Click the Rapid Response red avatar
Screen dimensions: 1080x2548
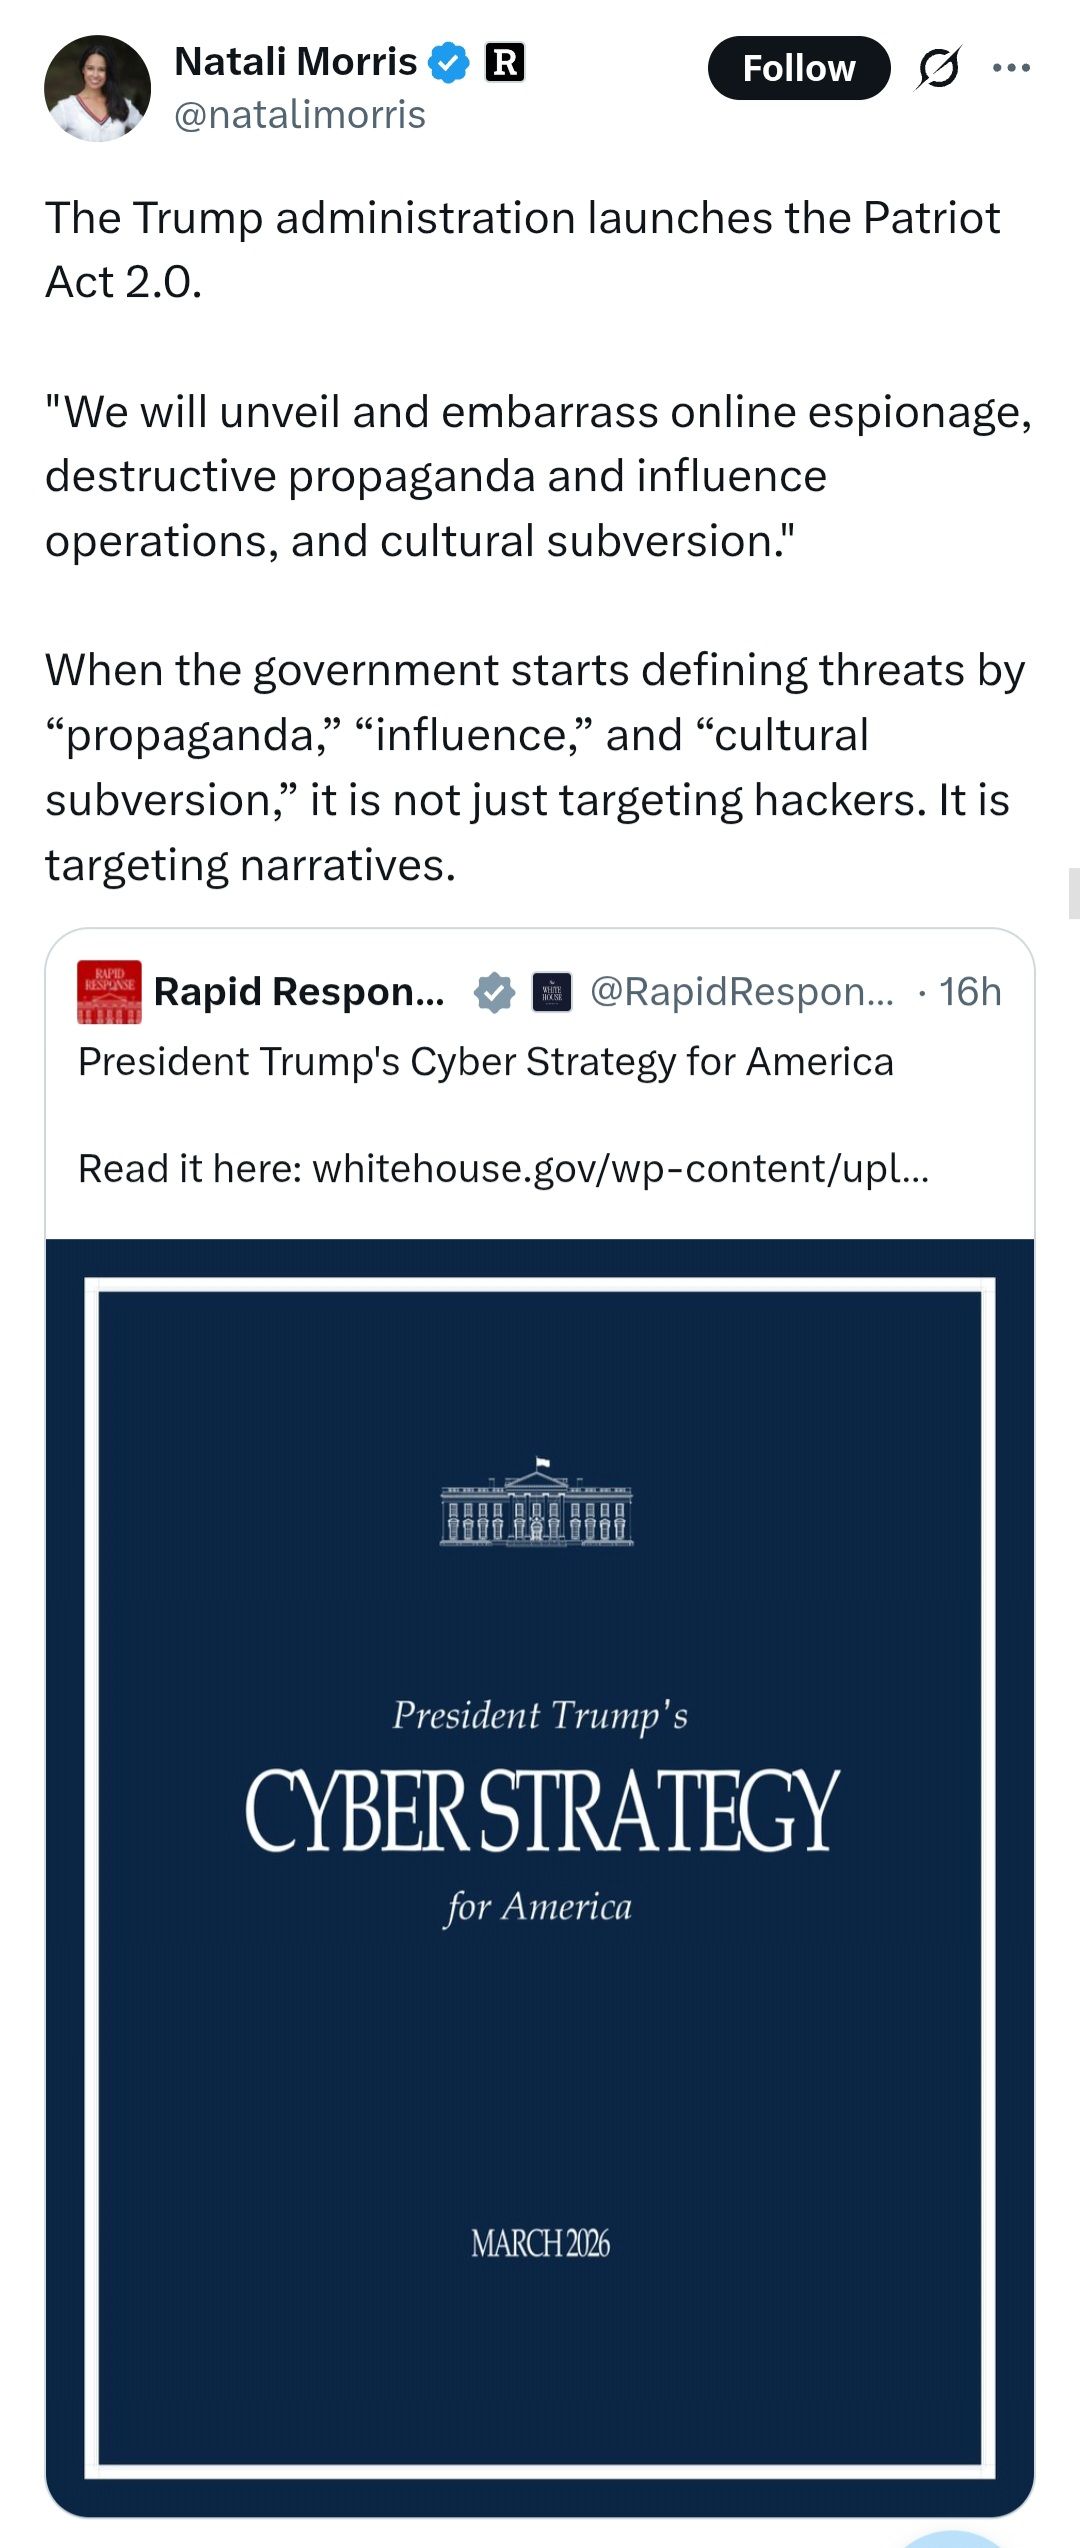[109, 992]
